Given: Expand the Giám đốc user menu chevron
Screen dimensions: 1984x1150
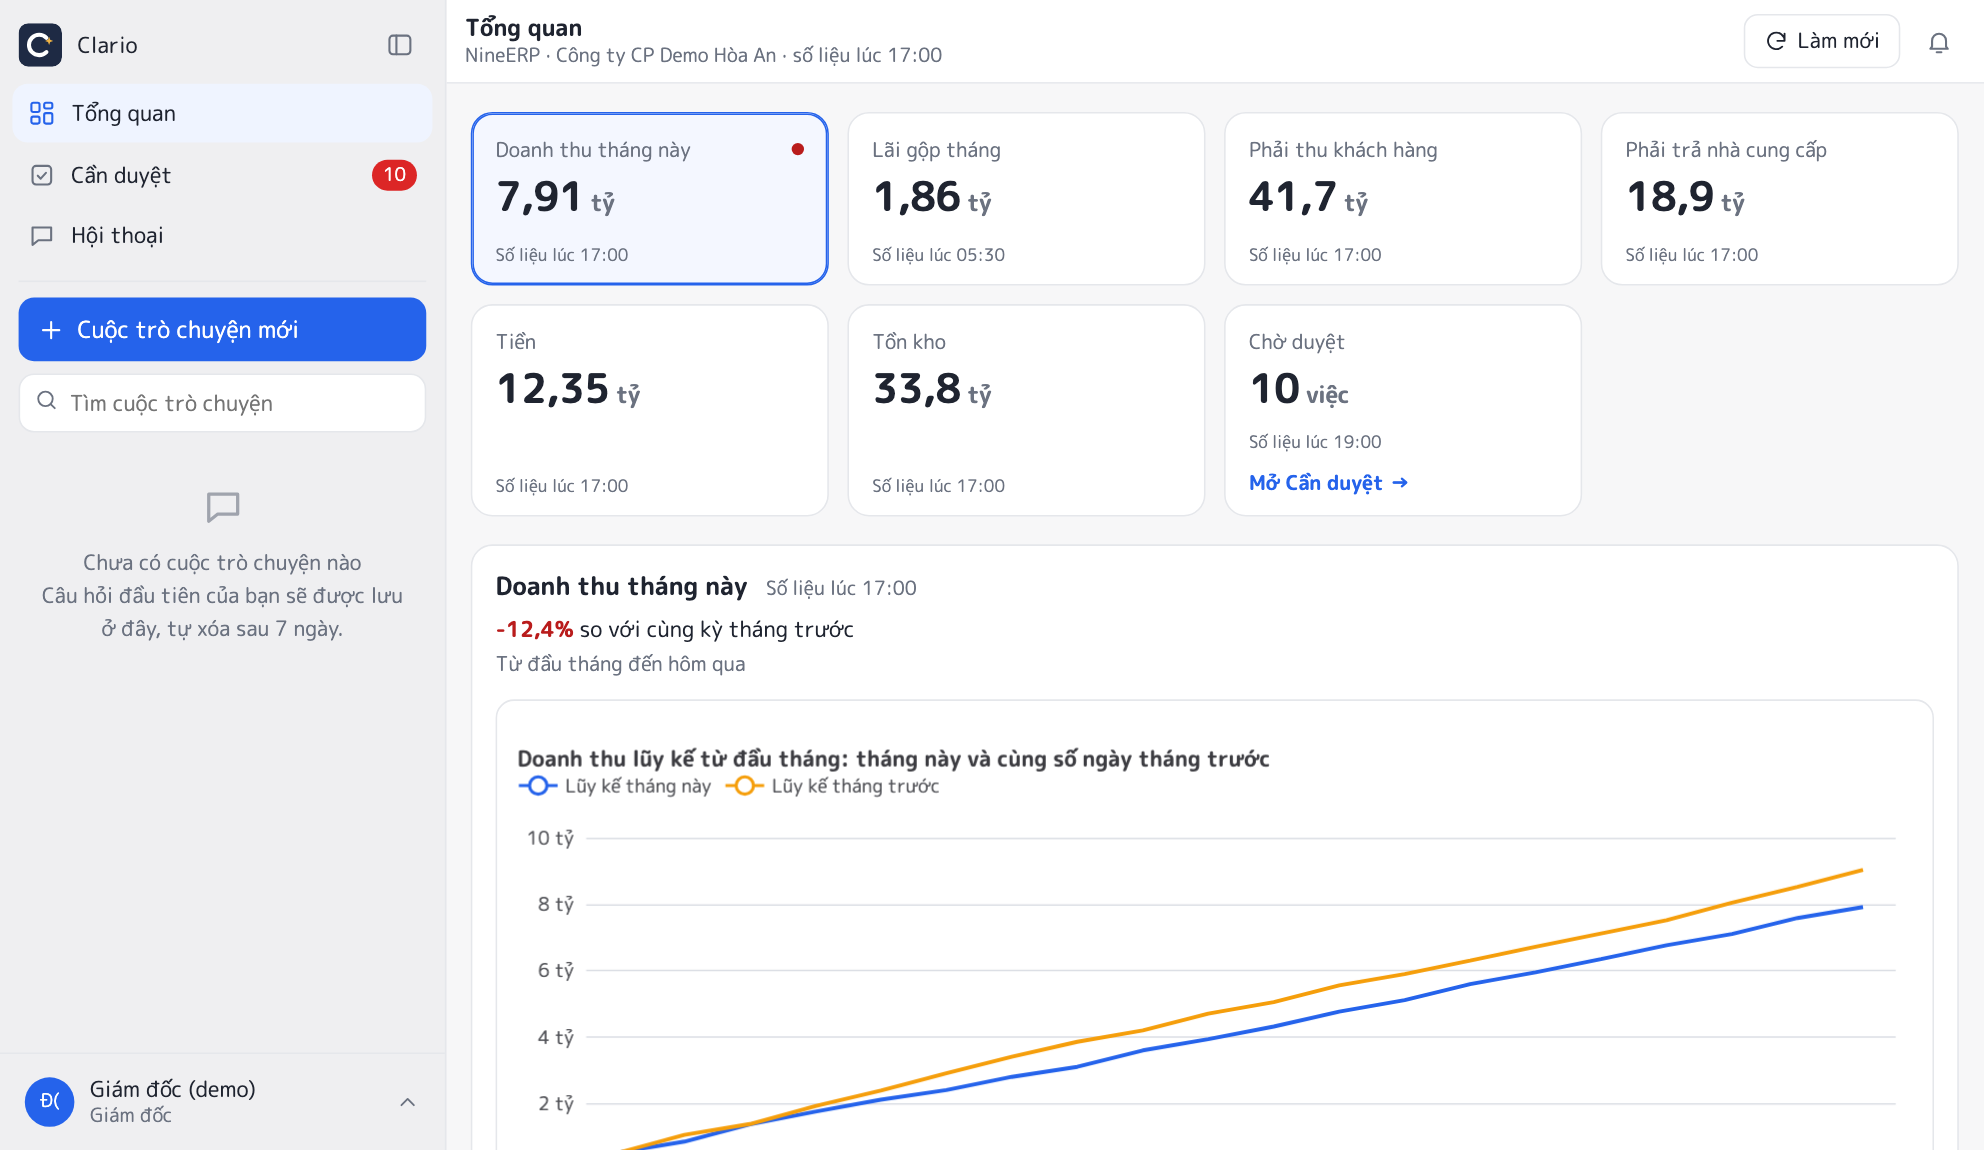Looking at the screenshot, I should 407,1102.
